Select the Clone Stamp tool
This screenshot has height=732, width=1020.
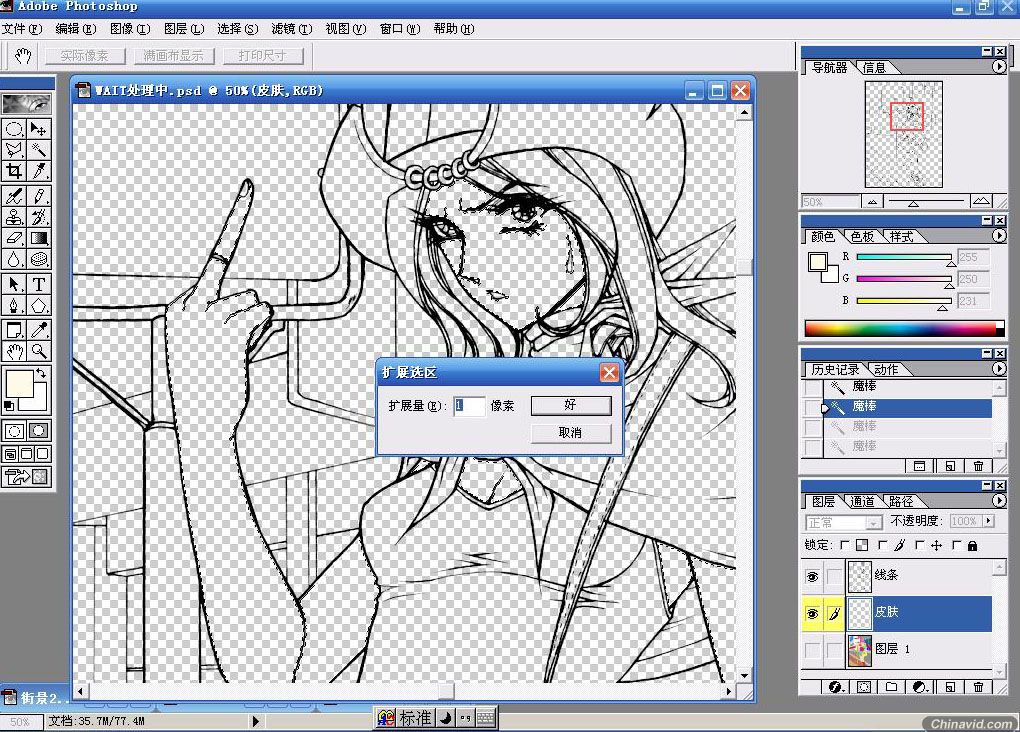tap(14, 217)
